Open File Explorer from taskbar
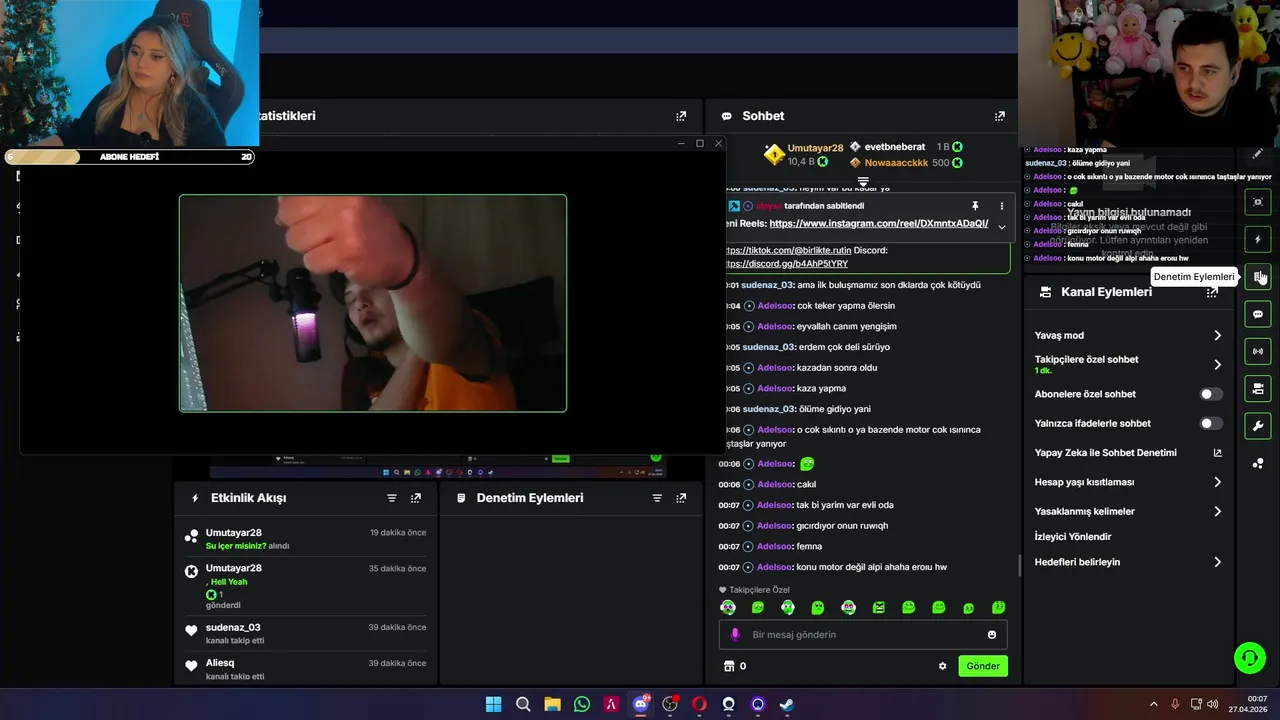This screenshot has width=1280, height=720. tap(552, 704)
